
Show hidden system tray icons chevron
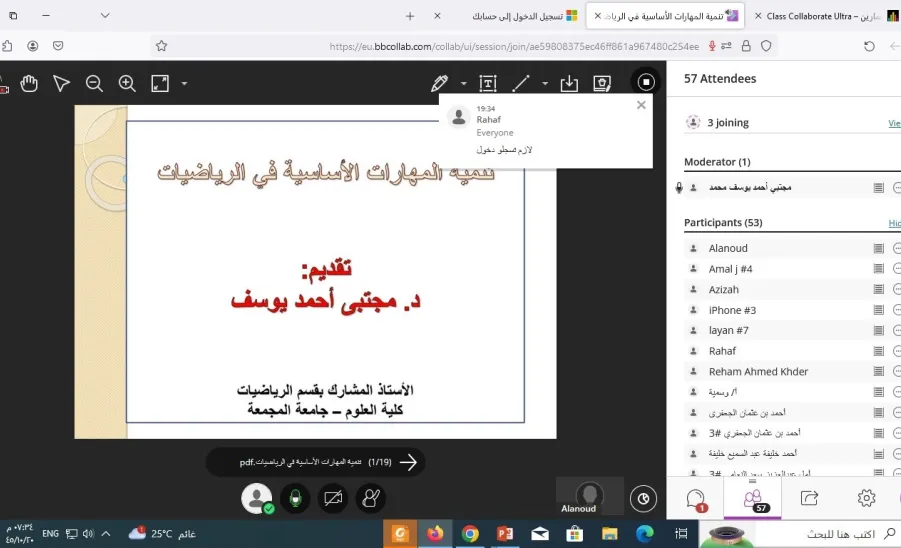[x=106, y=534]
